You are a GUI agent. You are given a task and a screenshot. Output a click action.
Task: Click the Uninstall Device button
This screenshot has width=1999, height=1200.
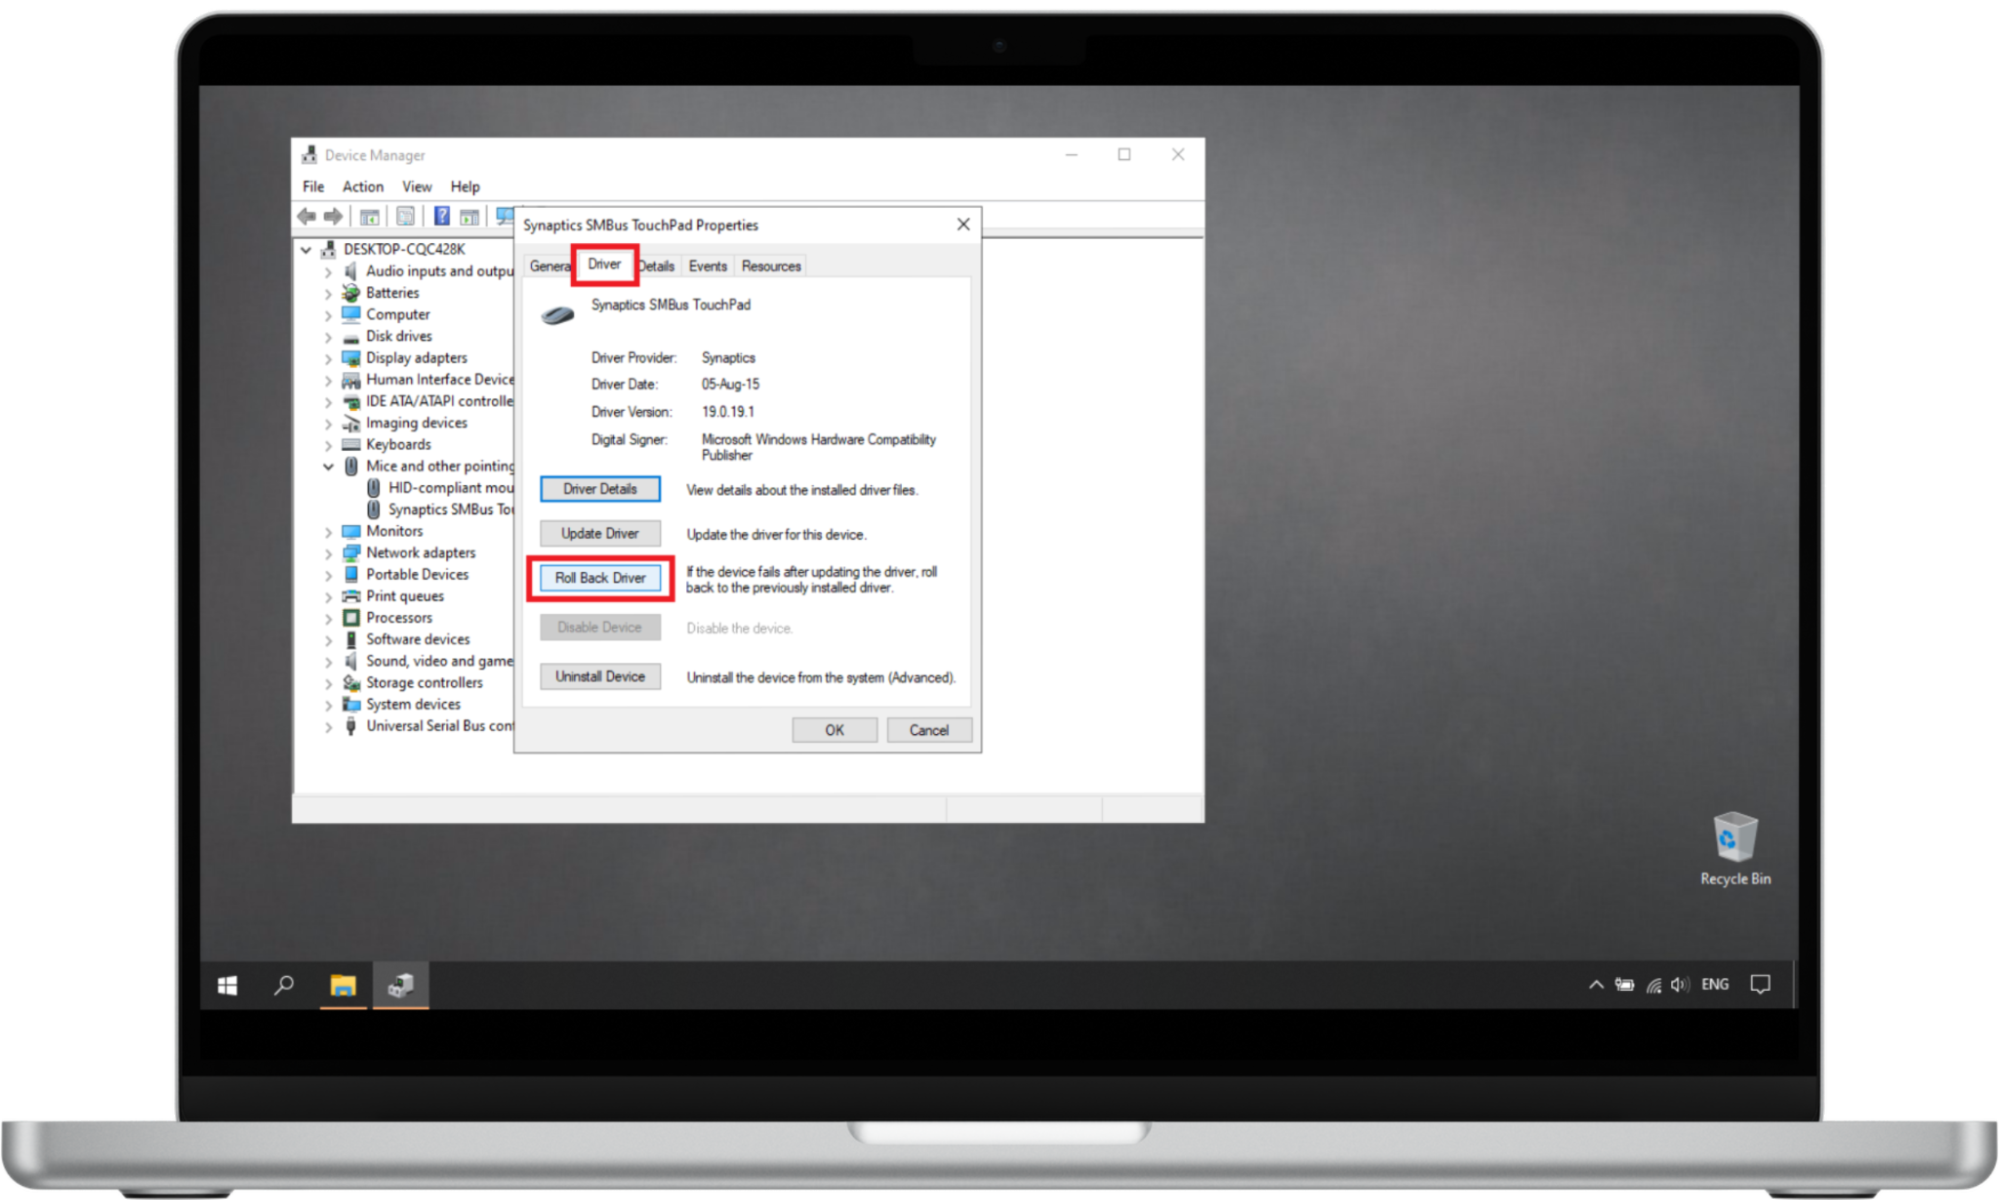[600, 677]
